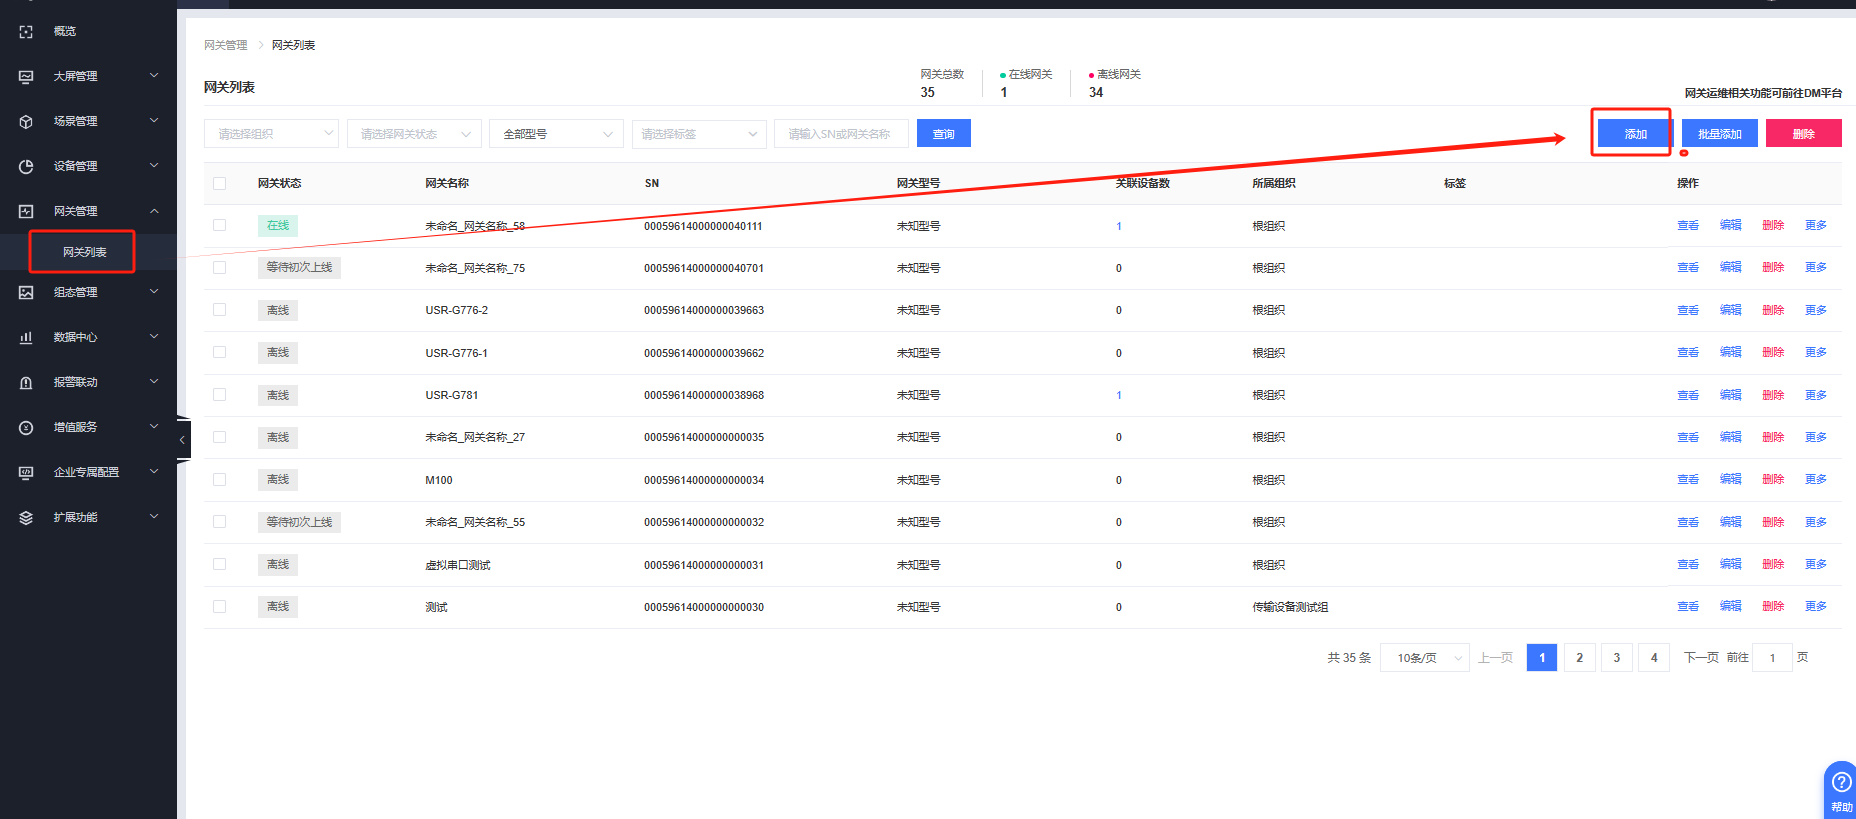Toggle the select-all header checkbox
Viewport: 1856px width, 819px height.
tap(220, 184)
